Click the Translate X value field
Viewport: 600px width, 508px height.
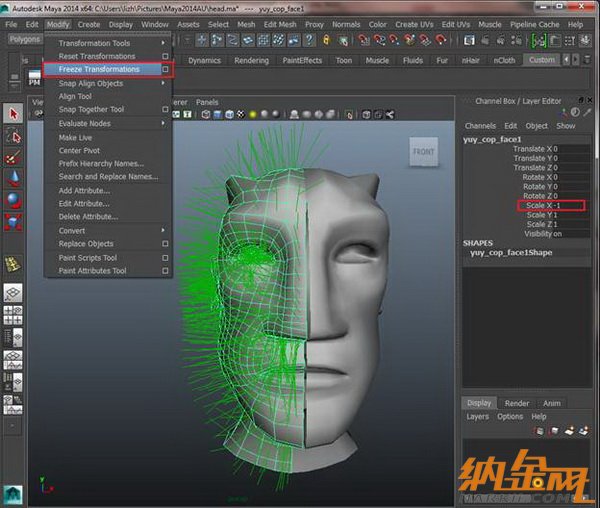[571, 149]
